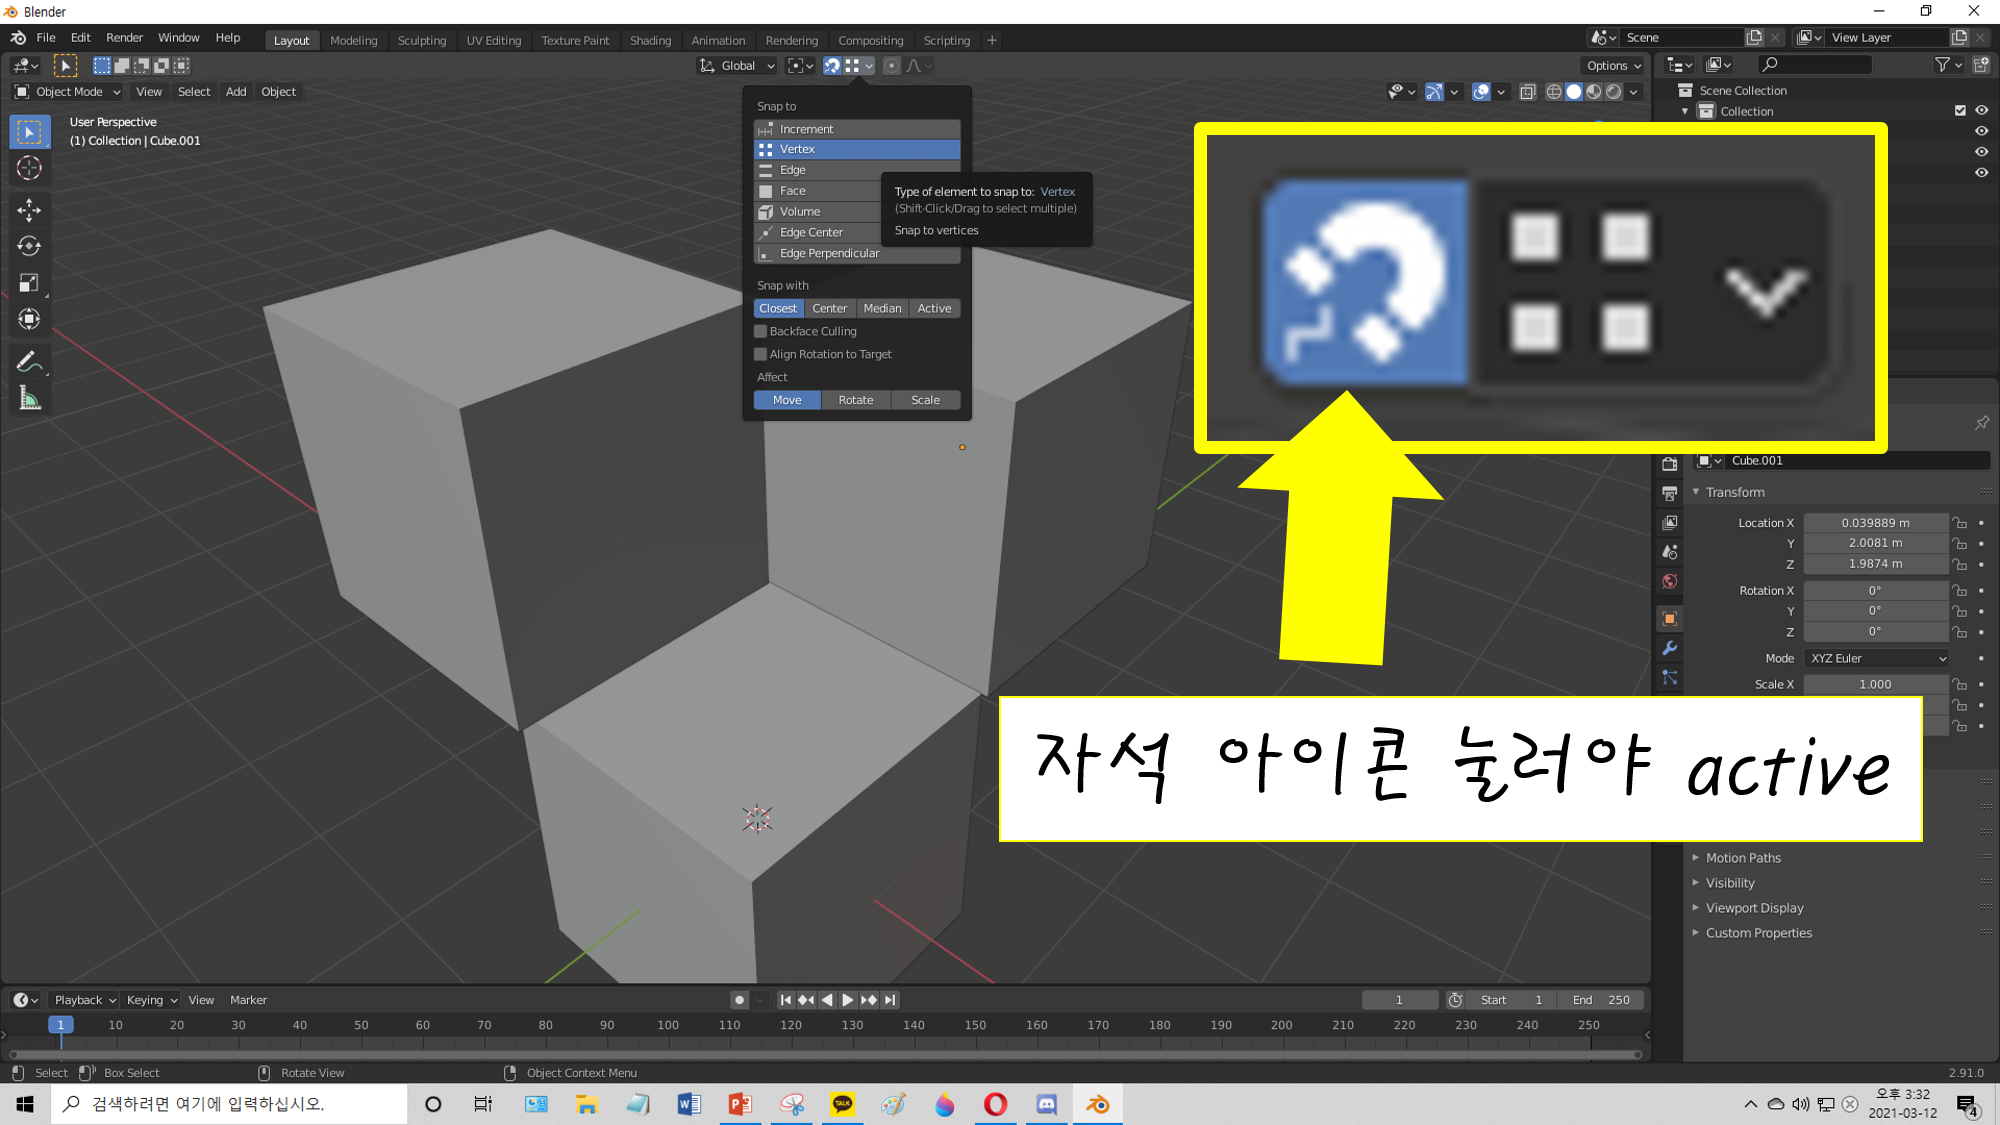Set snap with to Median

click(x=882, y=308)
